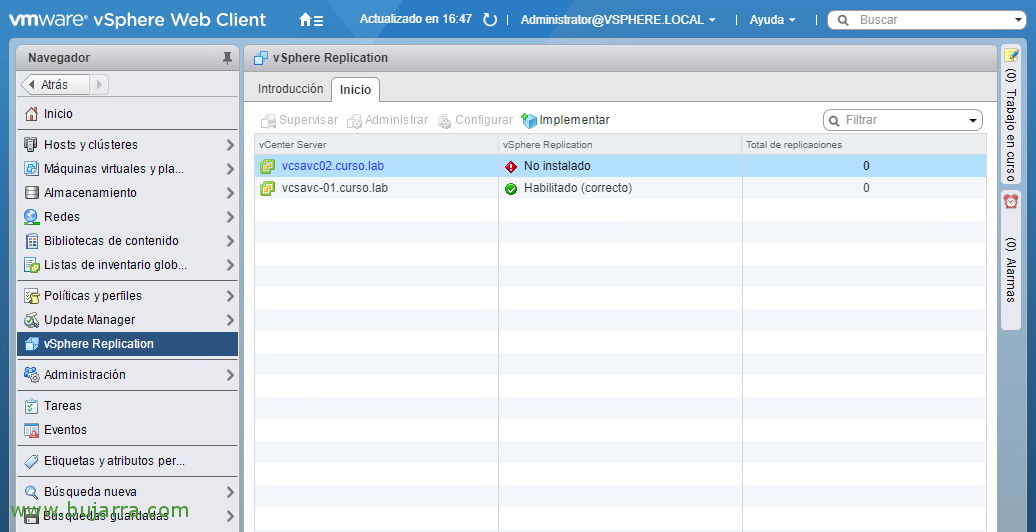Screen dimensions: 1036x532
Task: Click the Administrar toolbar button
Action: (x=388, y=120)
